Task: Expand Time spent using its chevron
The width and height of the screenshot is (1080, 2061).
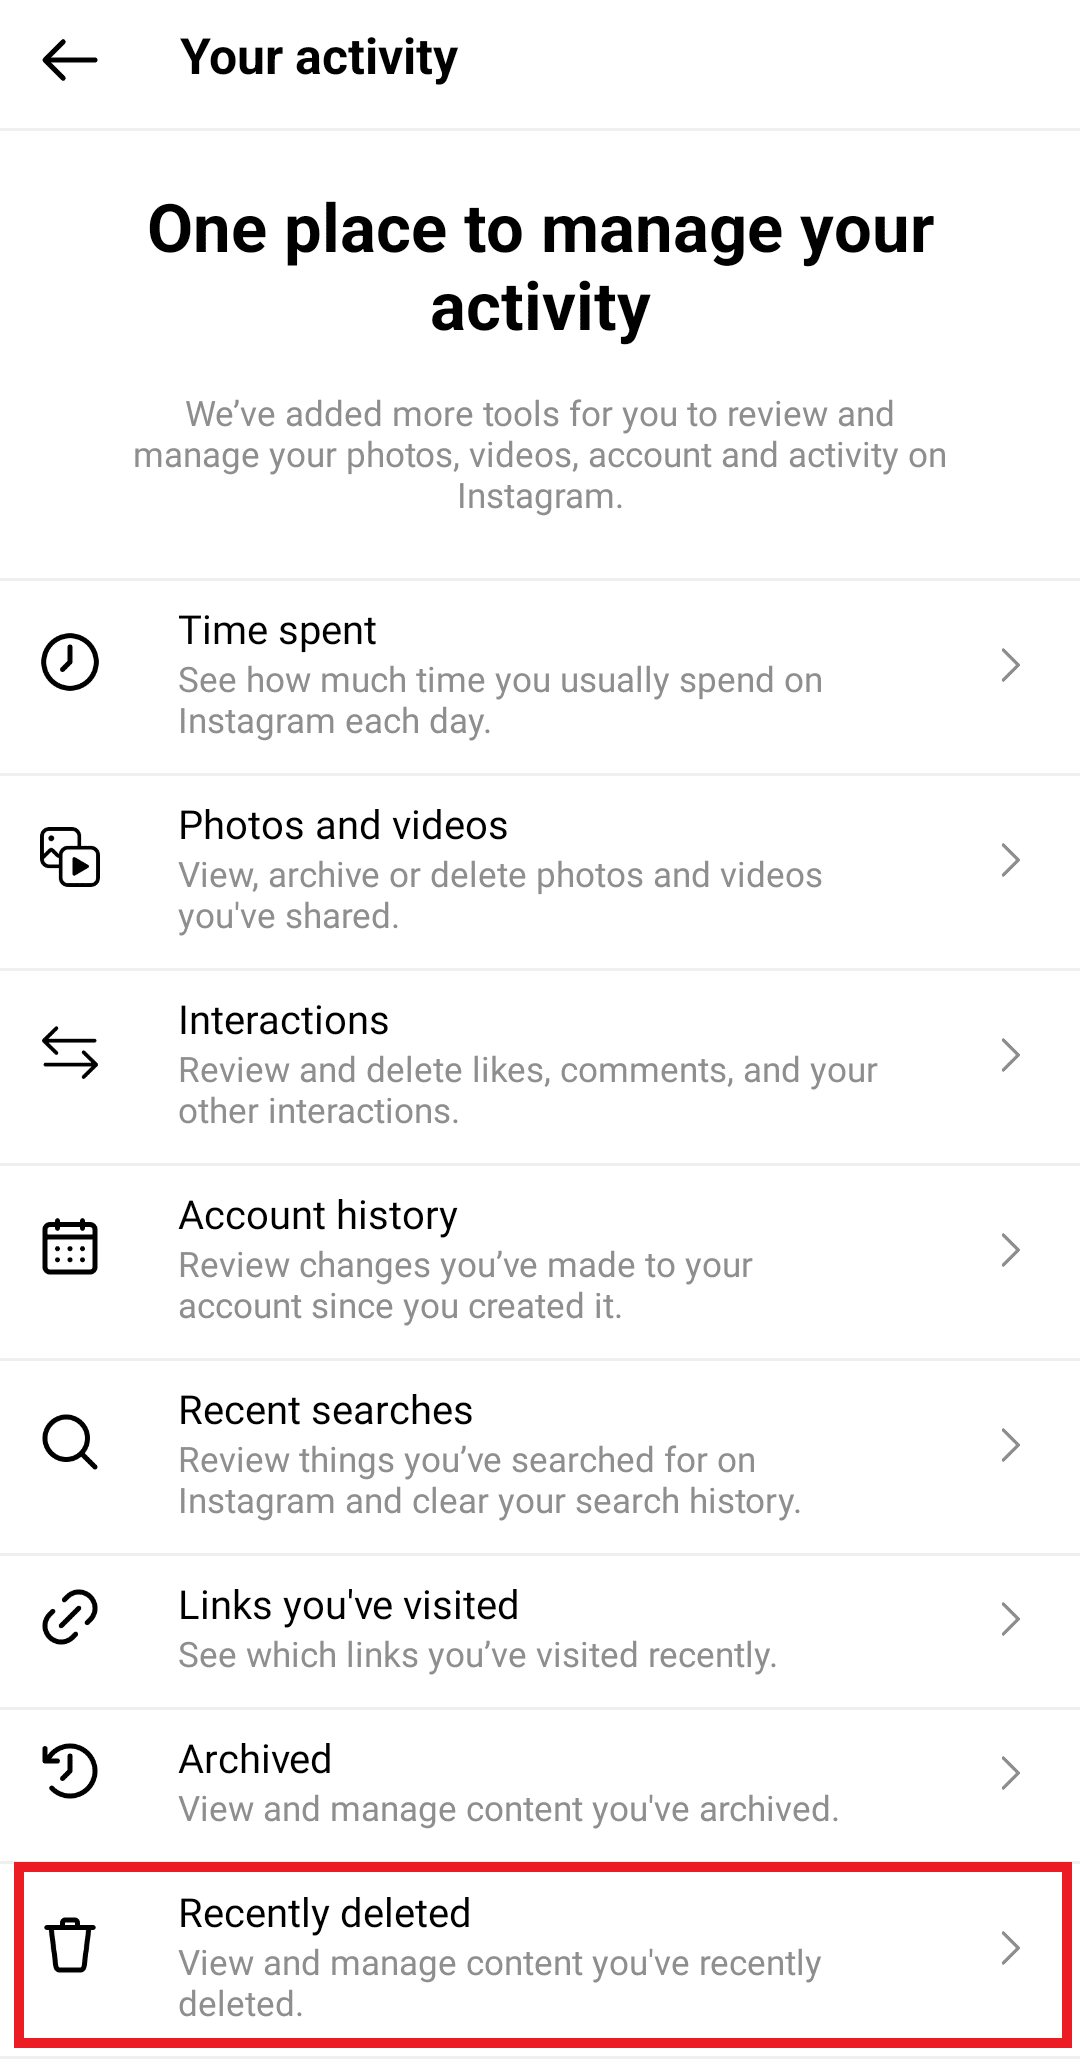Action: click(1010, 665)
